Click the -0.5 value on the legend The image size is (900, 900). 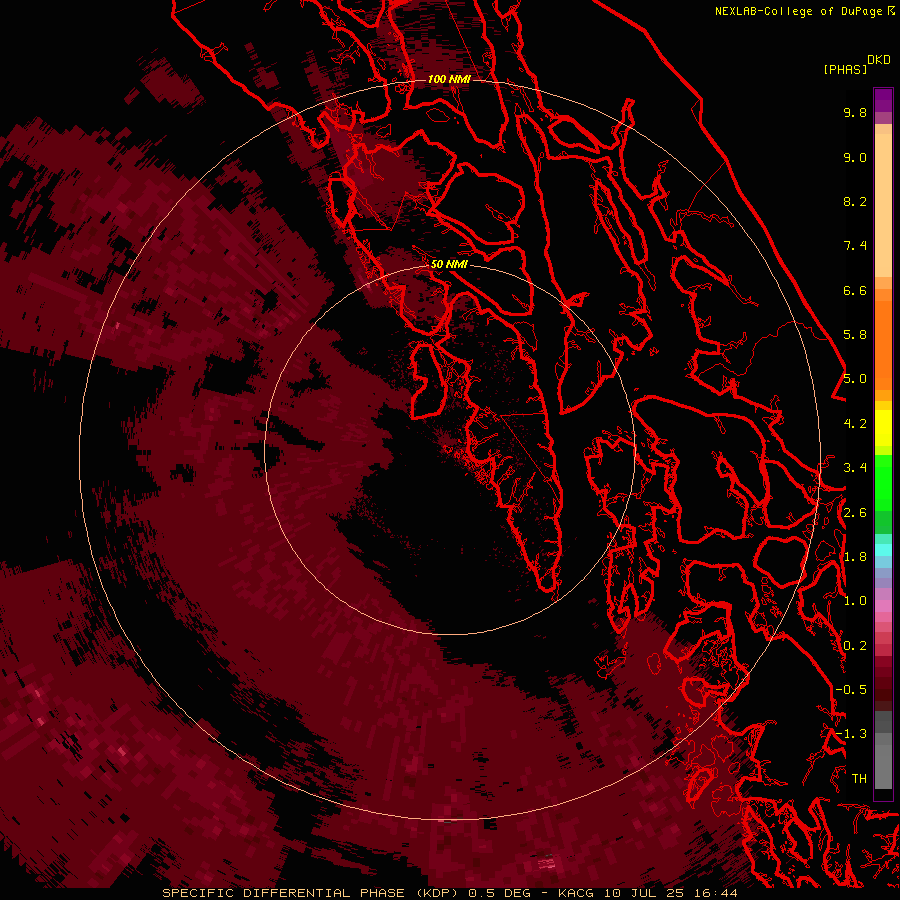tap(851, 690)
